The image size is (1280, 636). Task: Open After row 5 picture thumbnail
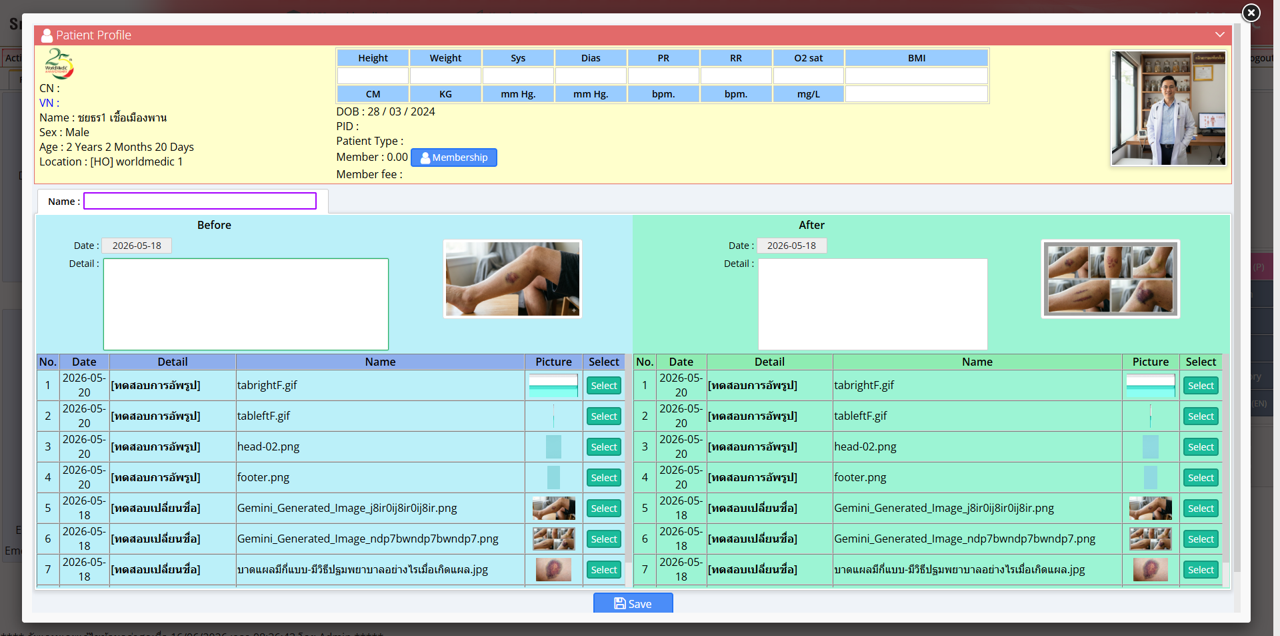point(1150,508)
